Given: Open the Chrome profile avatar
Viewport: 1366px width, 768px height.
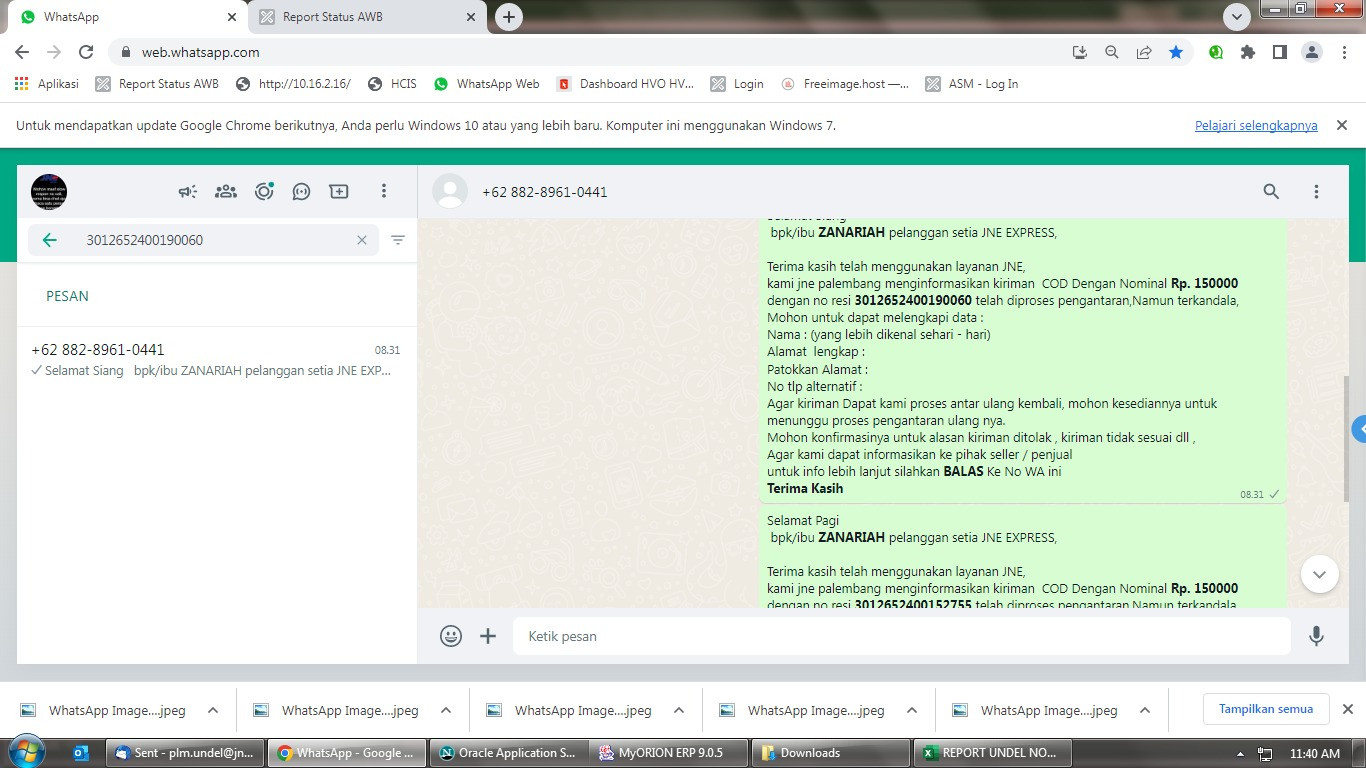Looking at the screenshot, I should [1311, 52].
